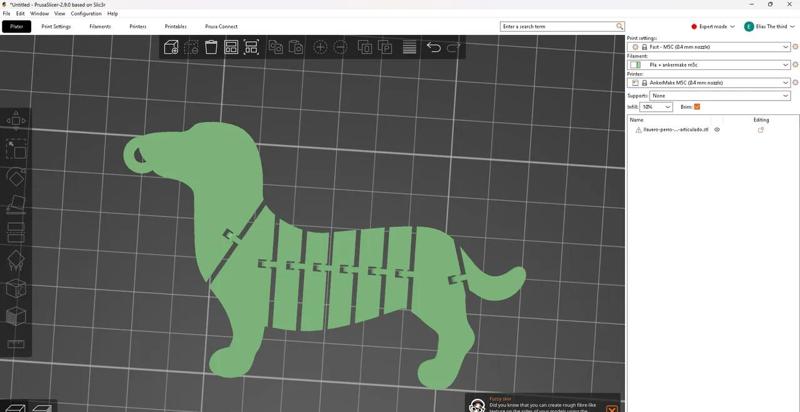
Task: Switch to the Plater tab
Action: (16, 27)
